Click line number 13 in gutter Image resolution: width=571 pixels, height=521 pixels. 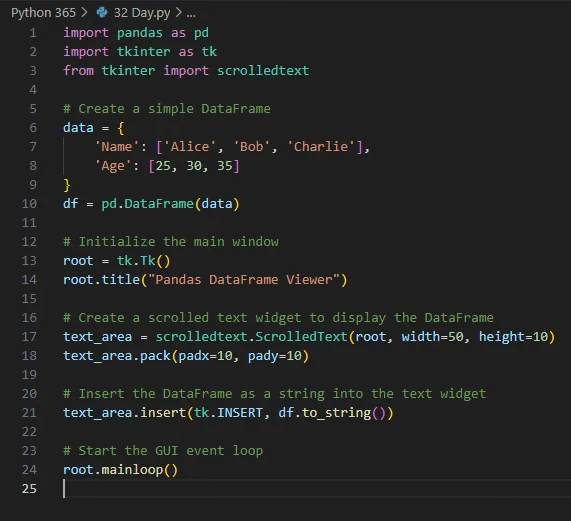pyautogui.click(x=29, y=261)
